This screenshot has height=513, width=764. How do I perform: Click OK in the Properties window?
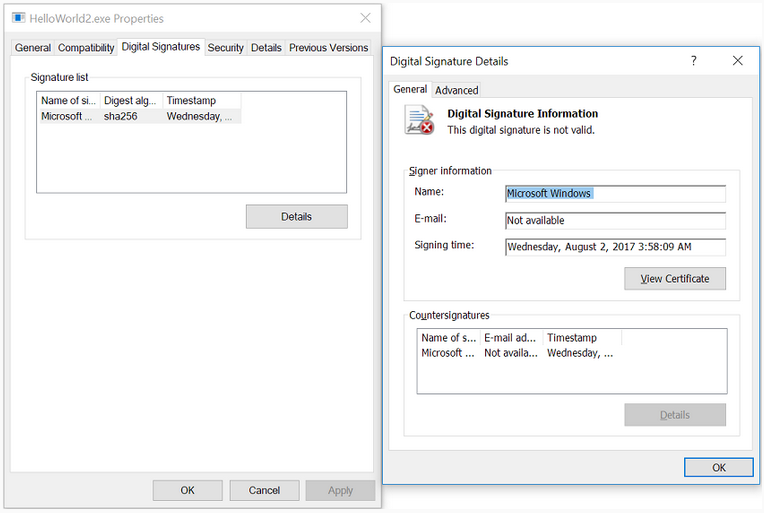coord(187,490)
